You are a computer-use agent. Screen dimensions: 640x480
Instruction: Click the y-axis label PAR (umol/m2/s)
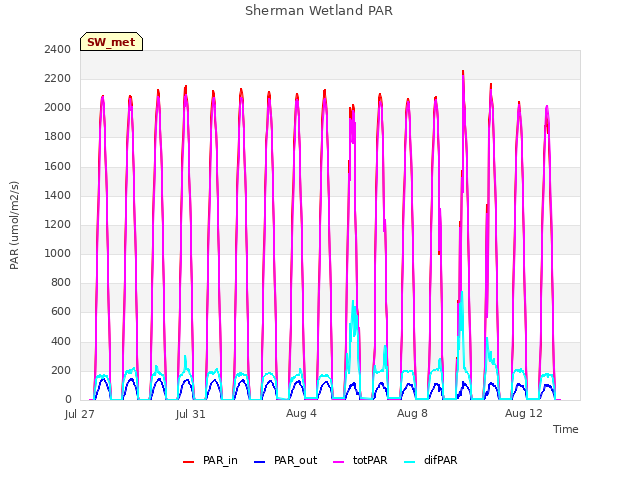(x=14, y=225)
